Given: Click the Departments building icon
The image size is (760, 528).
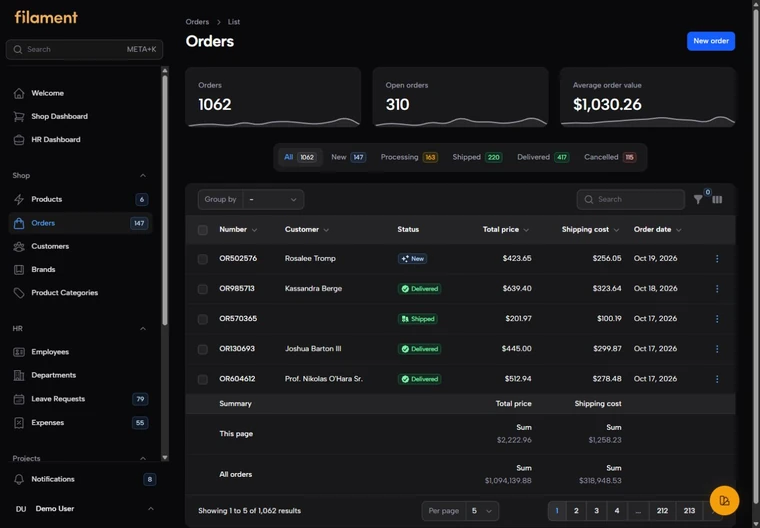Looking at the screenshot, I should (19, 375).
